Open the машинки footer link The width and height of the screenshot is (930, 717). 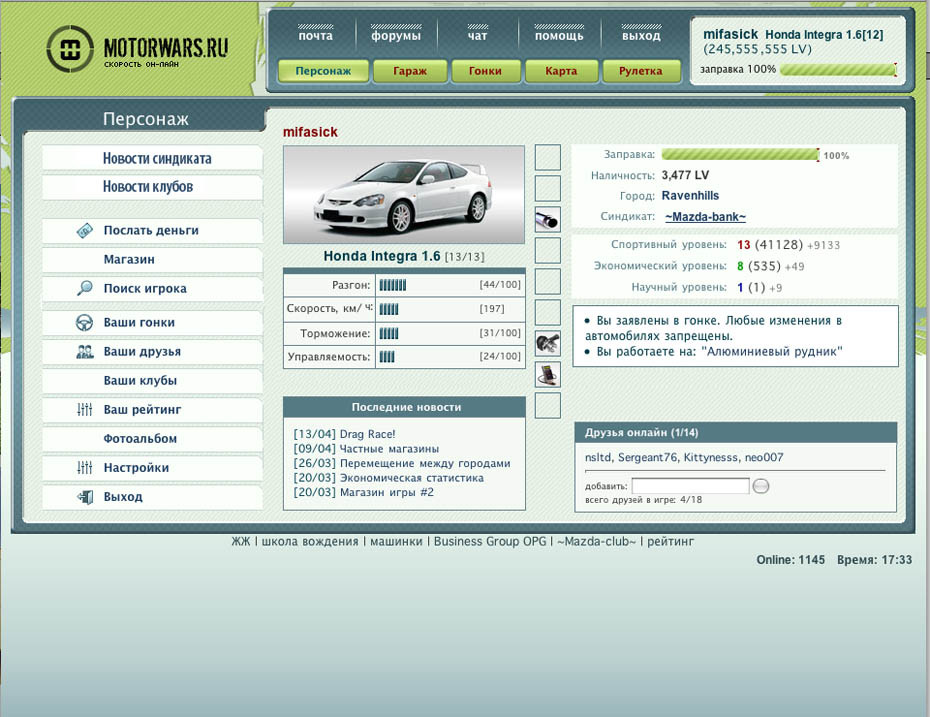pyautogui.click(x=396, y=541)
